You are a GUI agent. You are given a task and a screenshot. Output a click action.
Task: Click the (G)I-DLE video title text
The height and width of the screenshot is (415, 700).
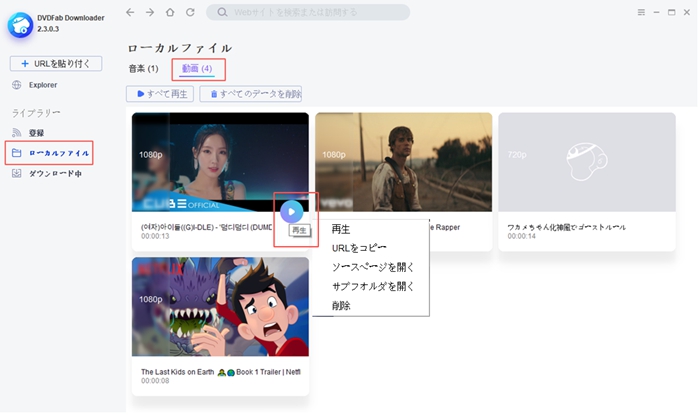[207, 227]
